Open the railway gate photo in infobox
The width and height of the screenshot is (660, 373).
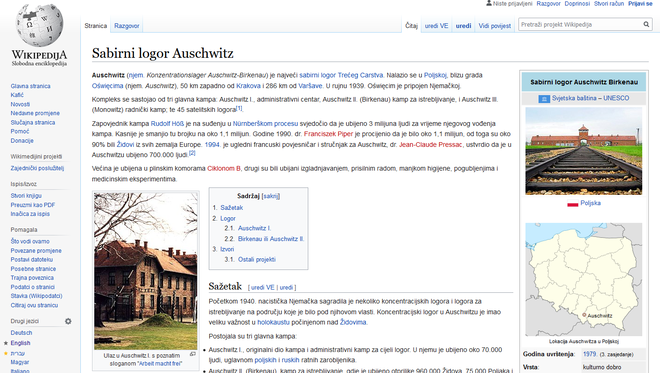[x=584, y=151]
